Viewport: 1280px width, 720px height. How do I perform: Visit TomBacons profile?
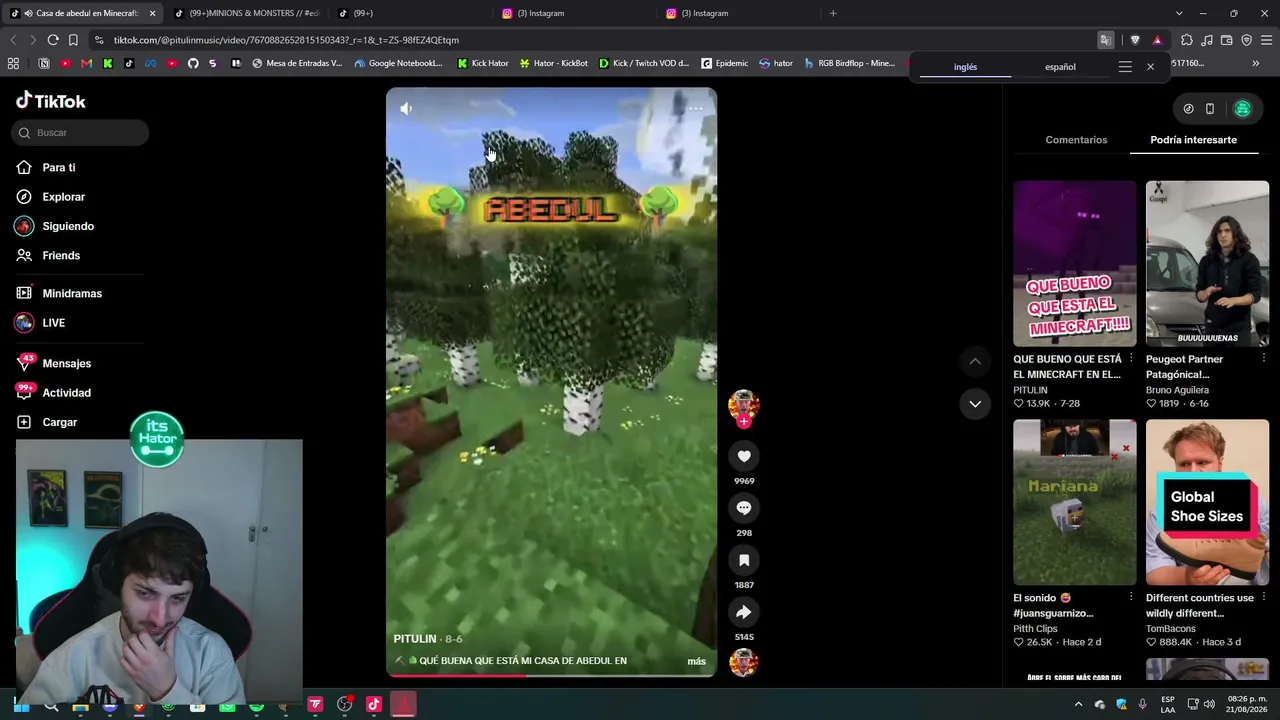[x=1171, y=629]
